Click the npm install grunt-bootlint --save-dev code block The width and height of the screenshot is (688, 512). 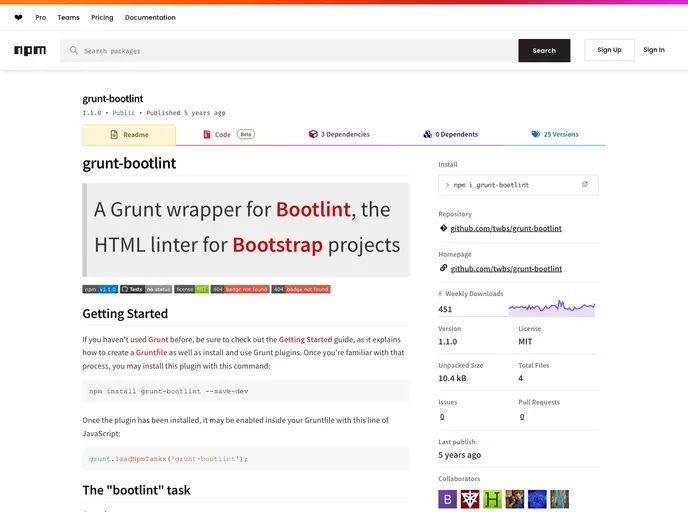tap(246, 391)
